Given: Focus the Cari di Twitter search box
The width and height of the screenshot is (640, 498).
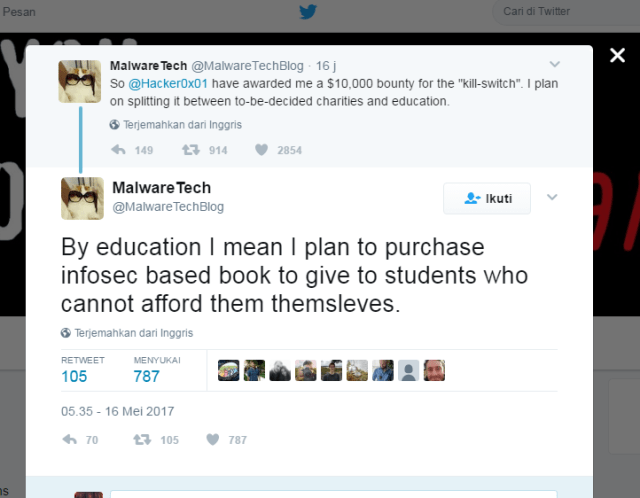Looking at the screenshot, I should click(566, 12).
